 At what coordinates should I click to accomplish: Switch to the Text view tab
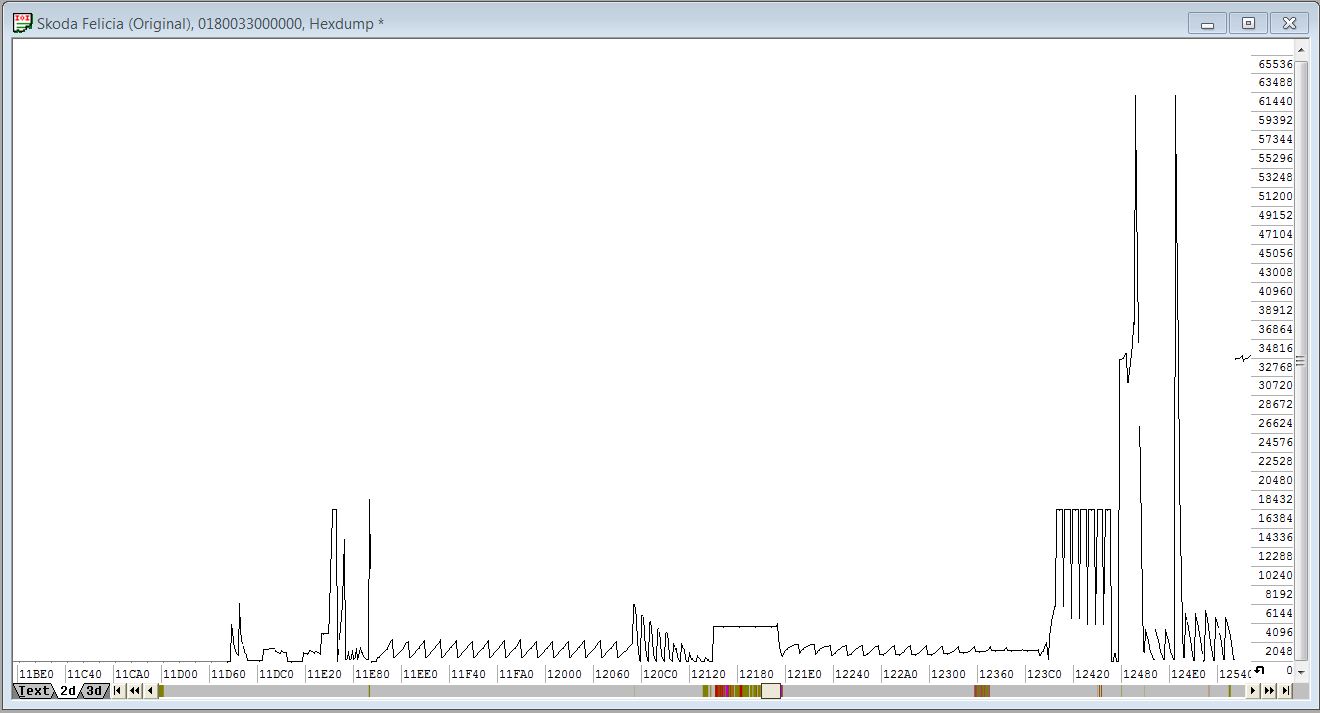[x=33, y=691]
